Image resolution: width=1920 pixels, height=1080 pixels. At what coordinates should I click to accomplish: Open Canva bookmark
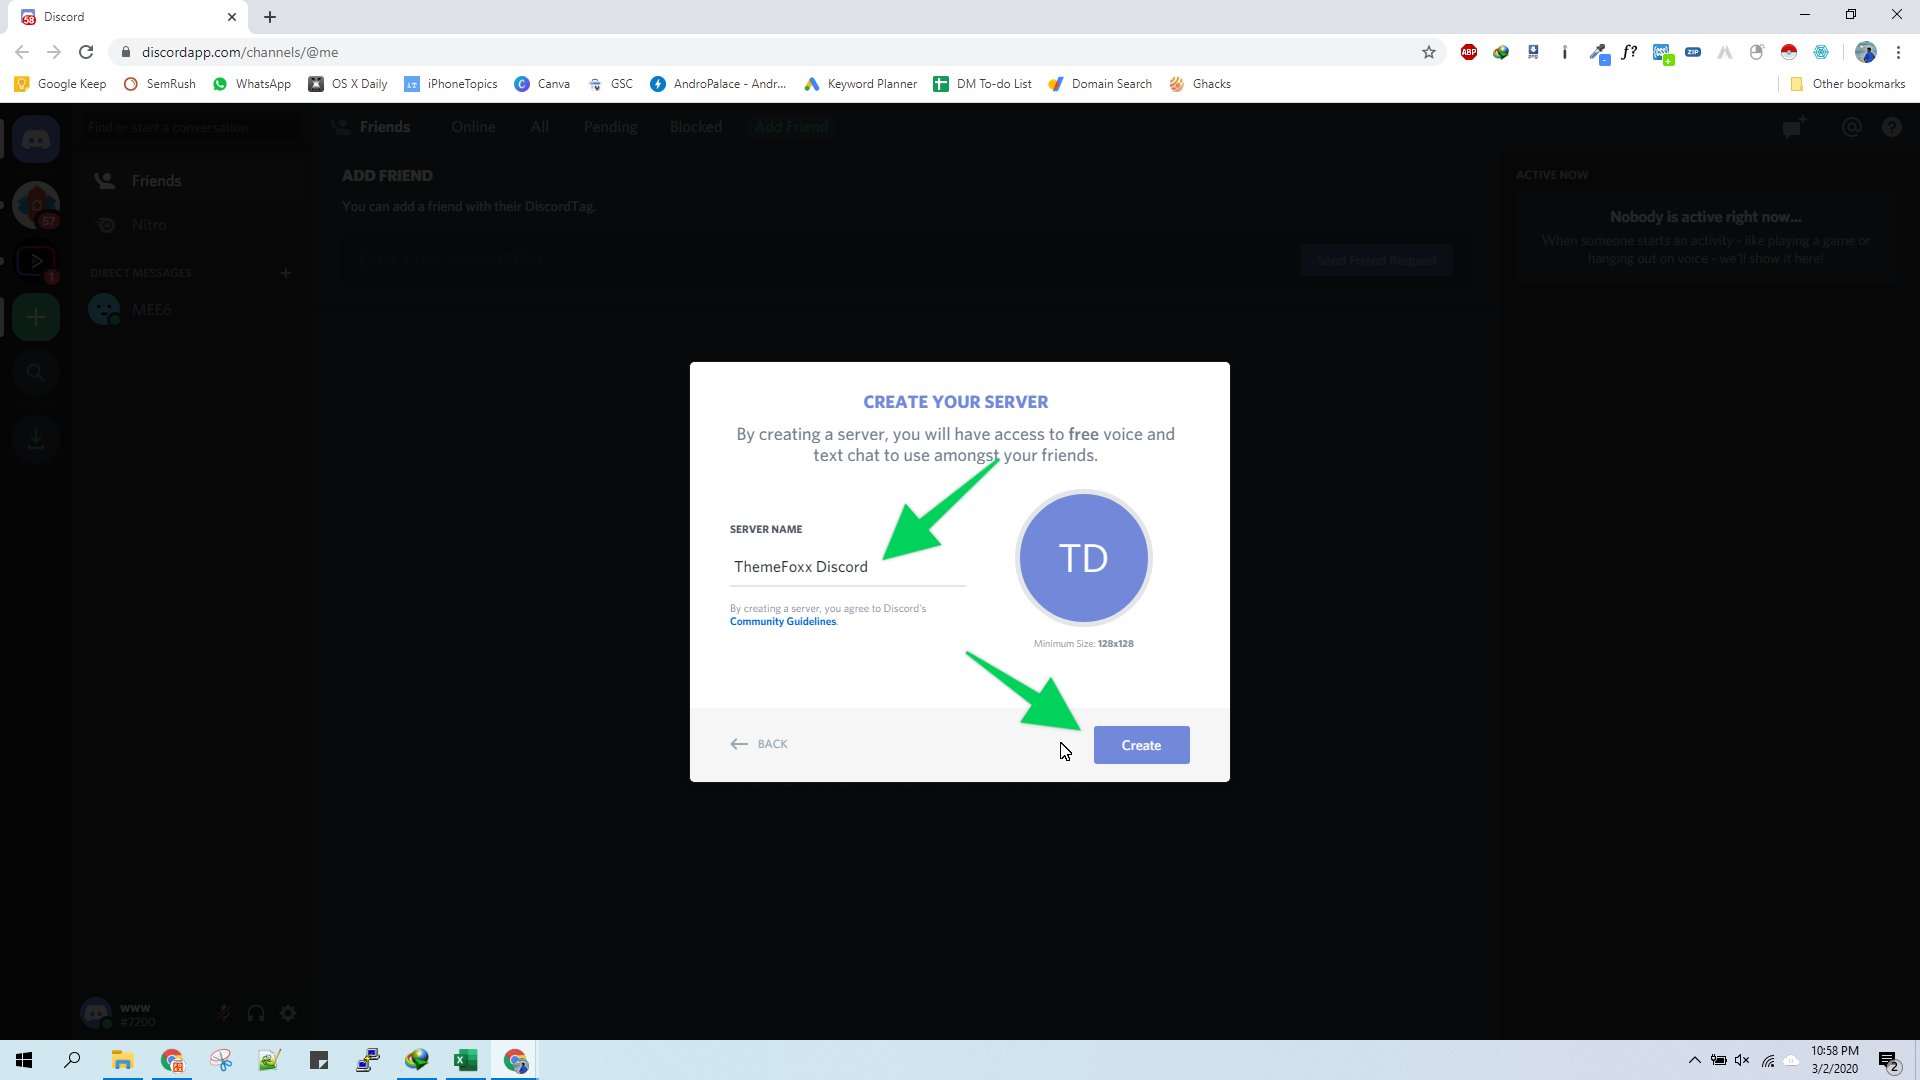tap(542, 84)
